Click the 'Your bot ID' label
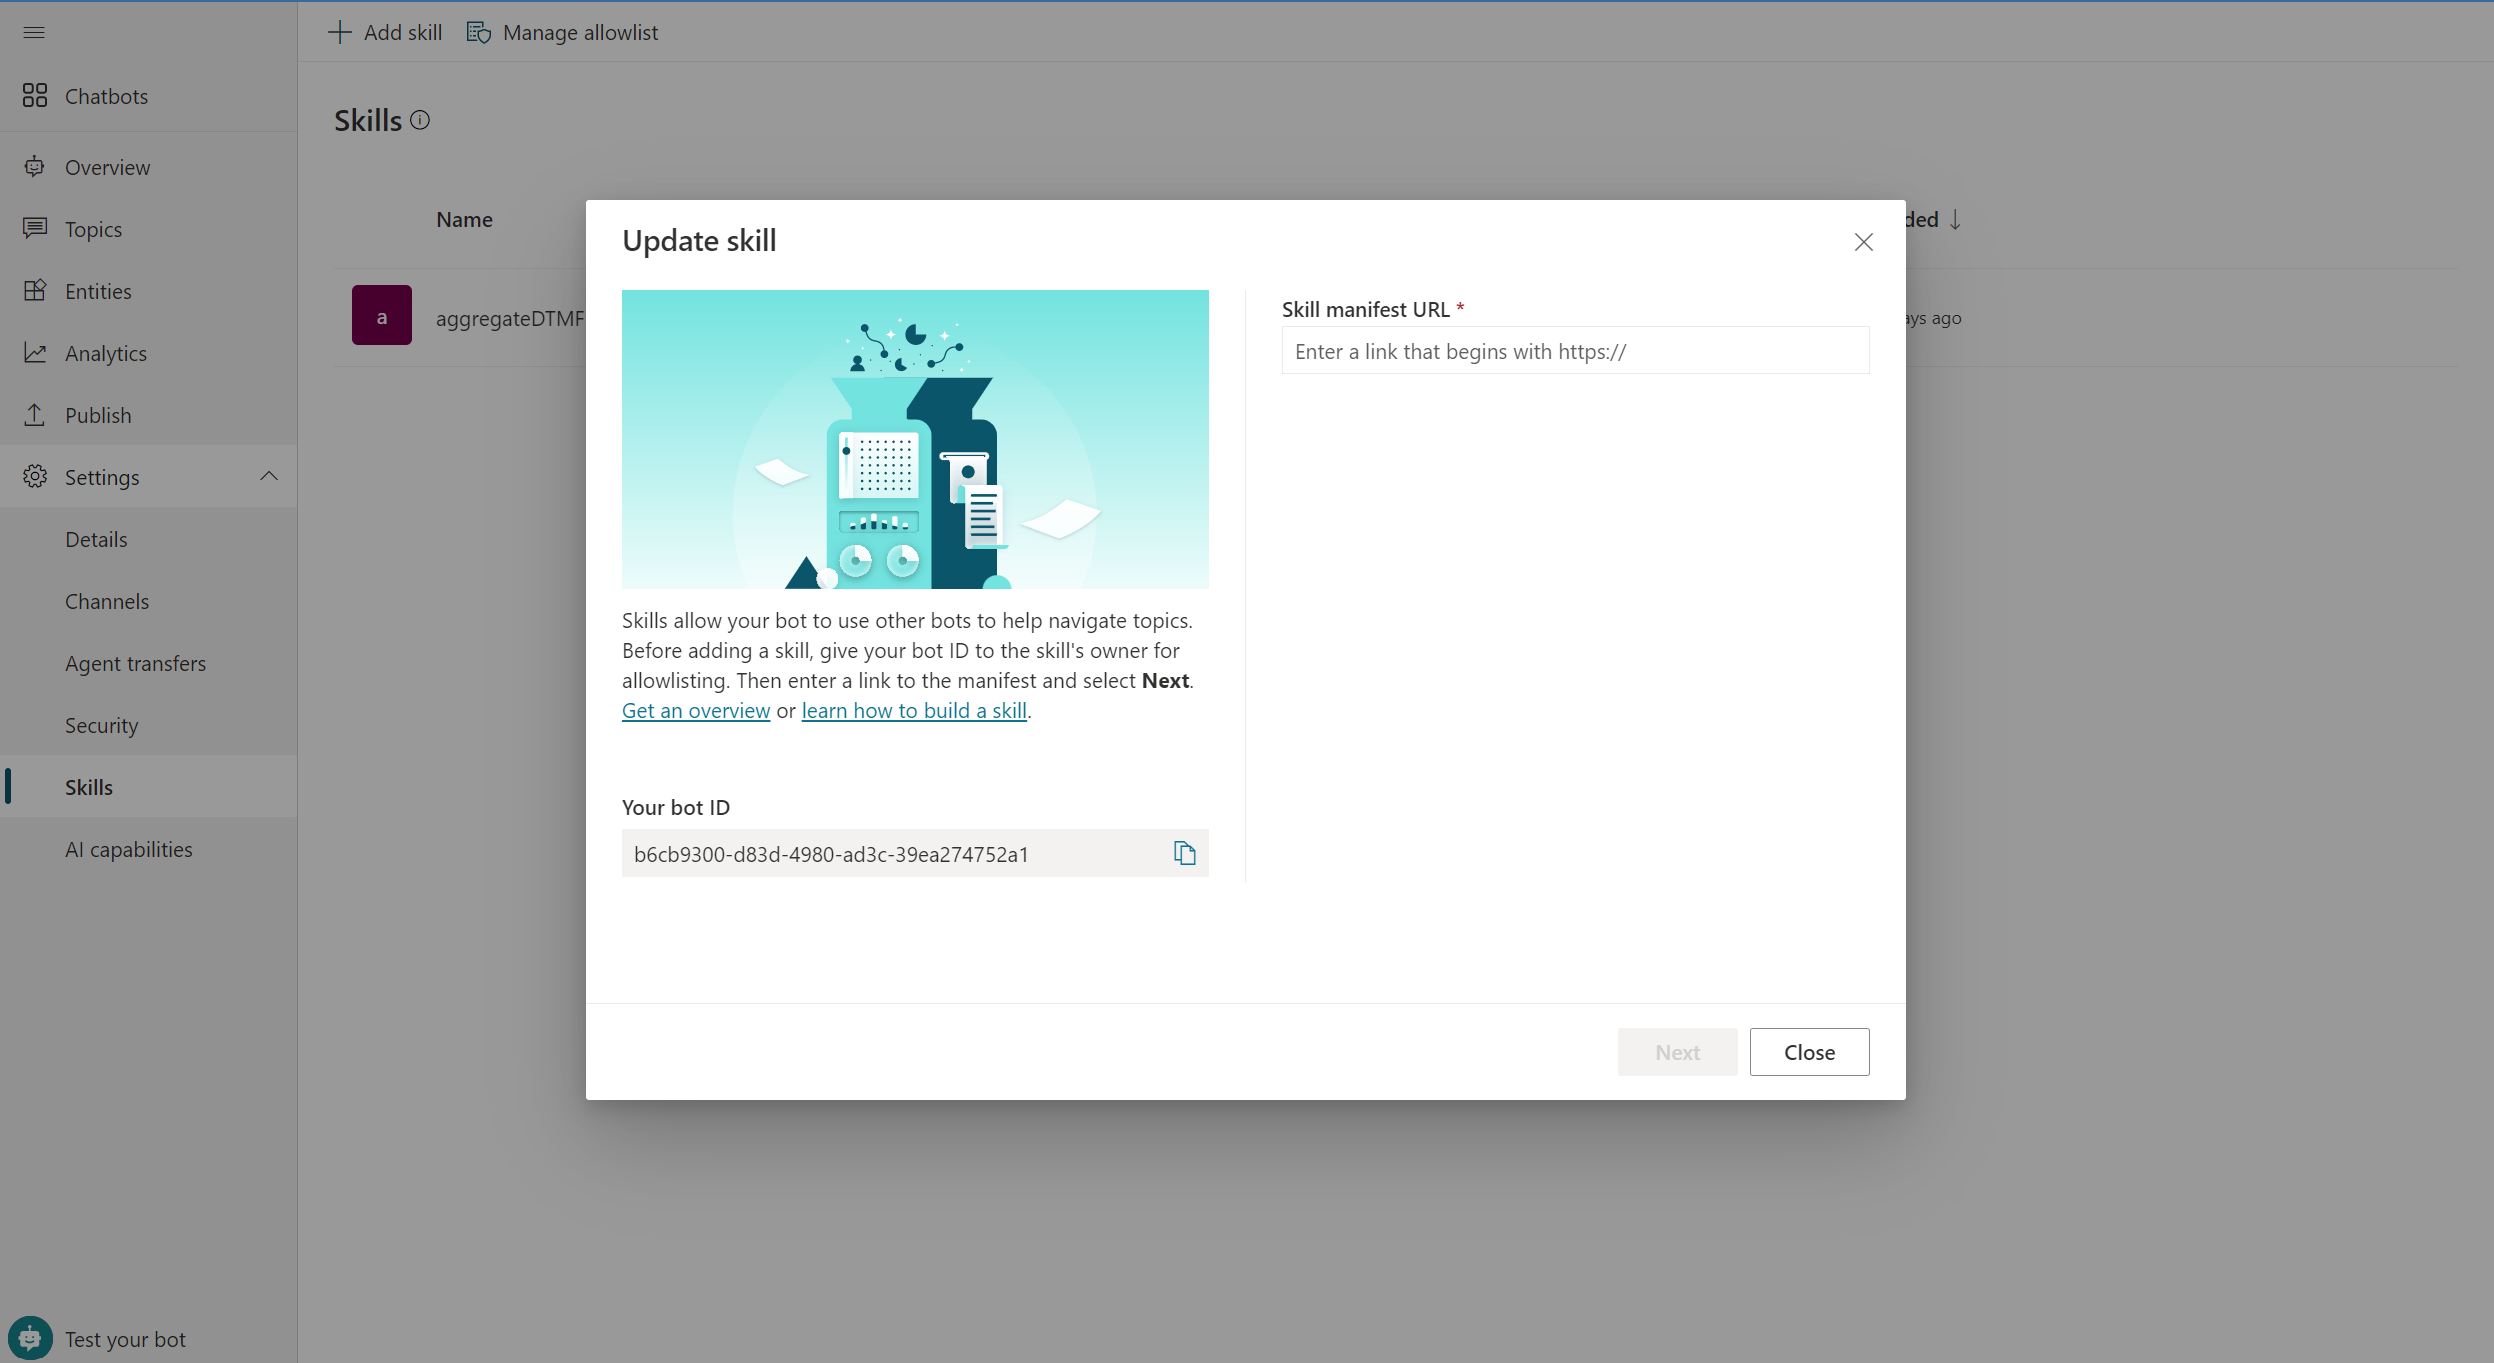2494x1363 pixels. point(676,807)
